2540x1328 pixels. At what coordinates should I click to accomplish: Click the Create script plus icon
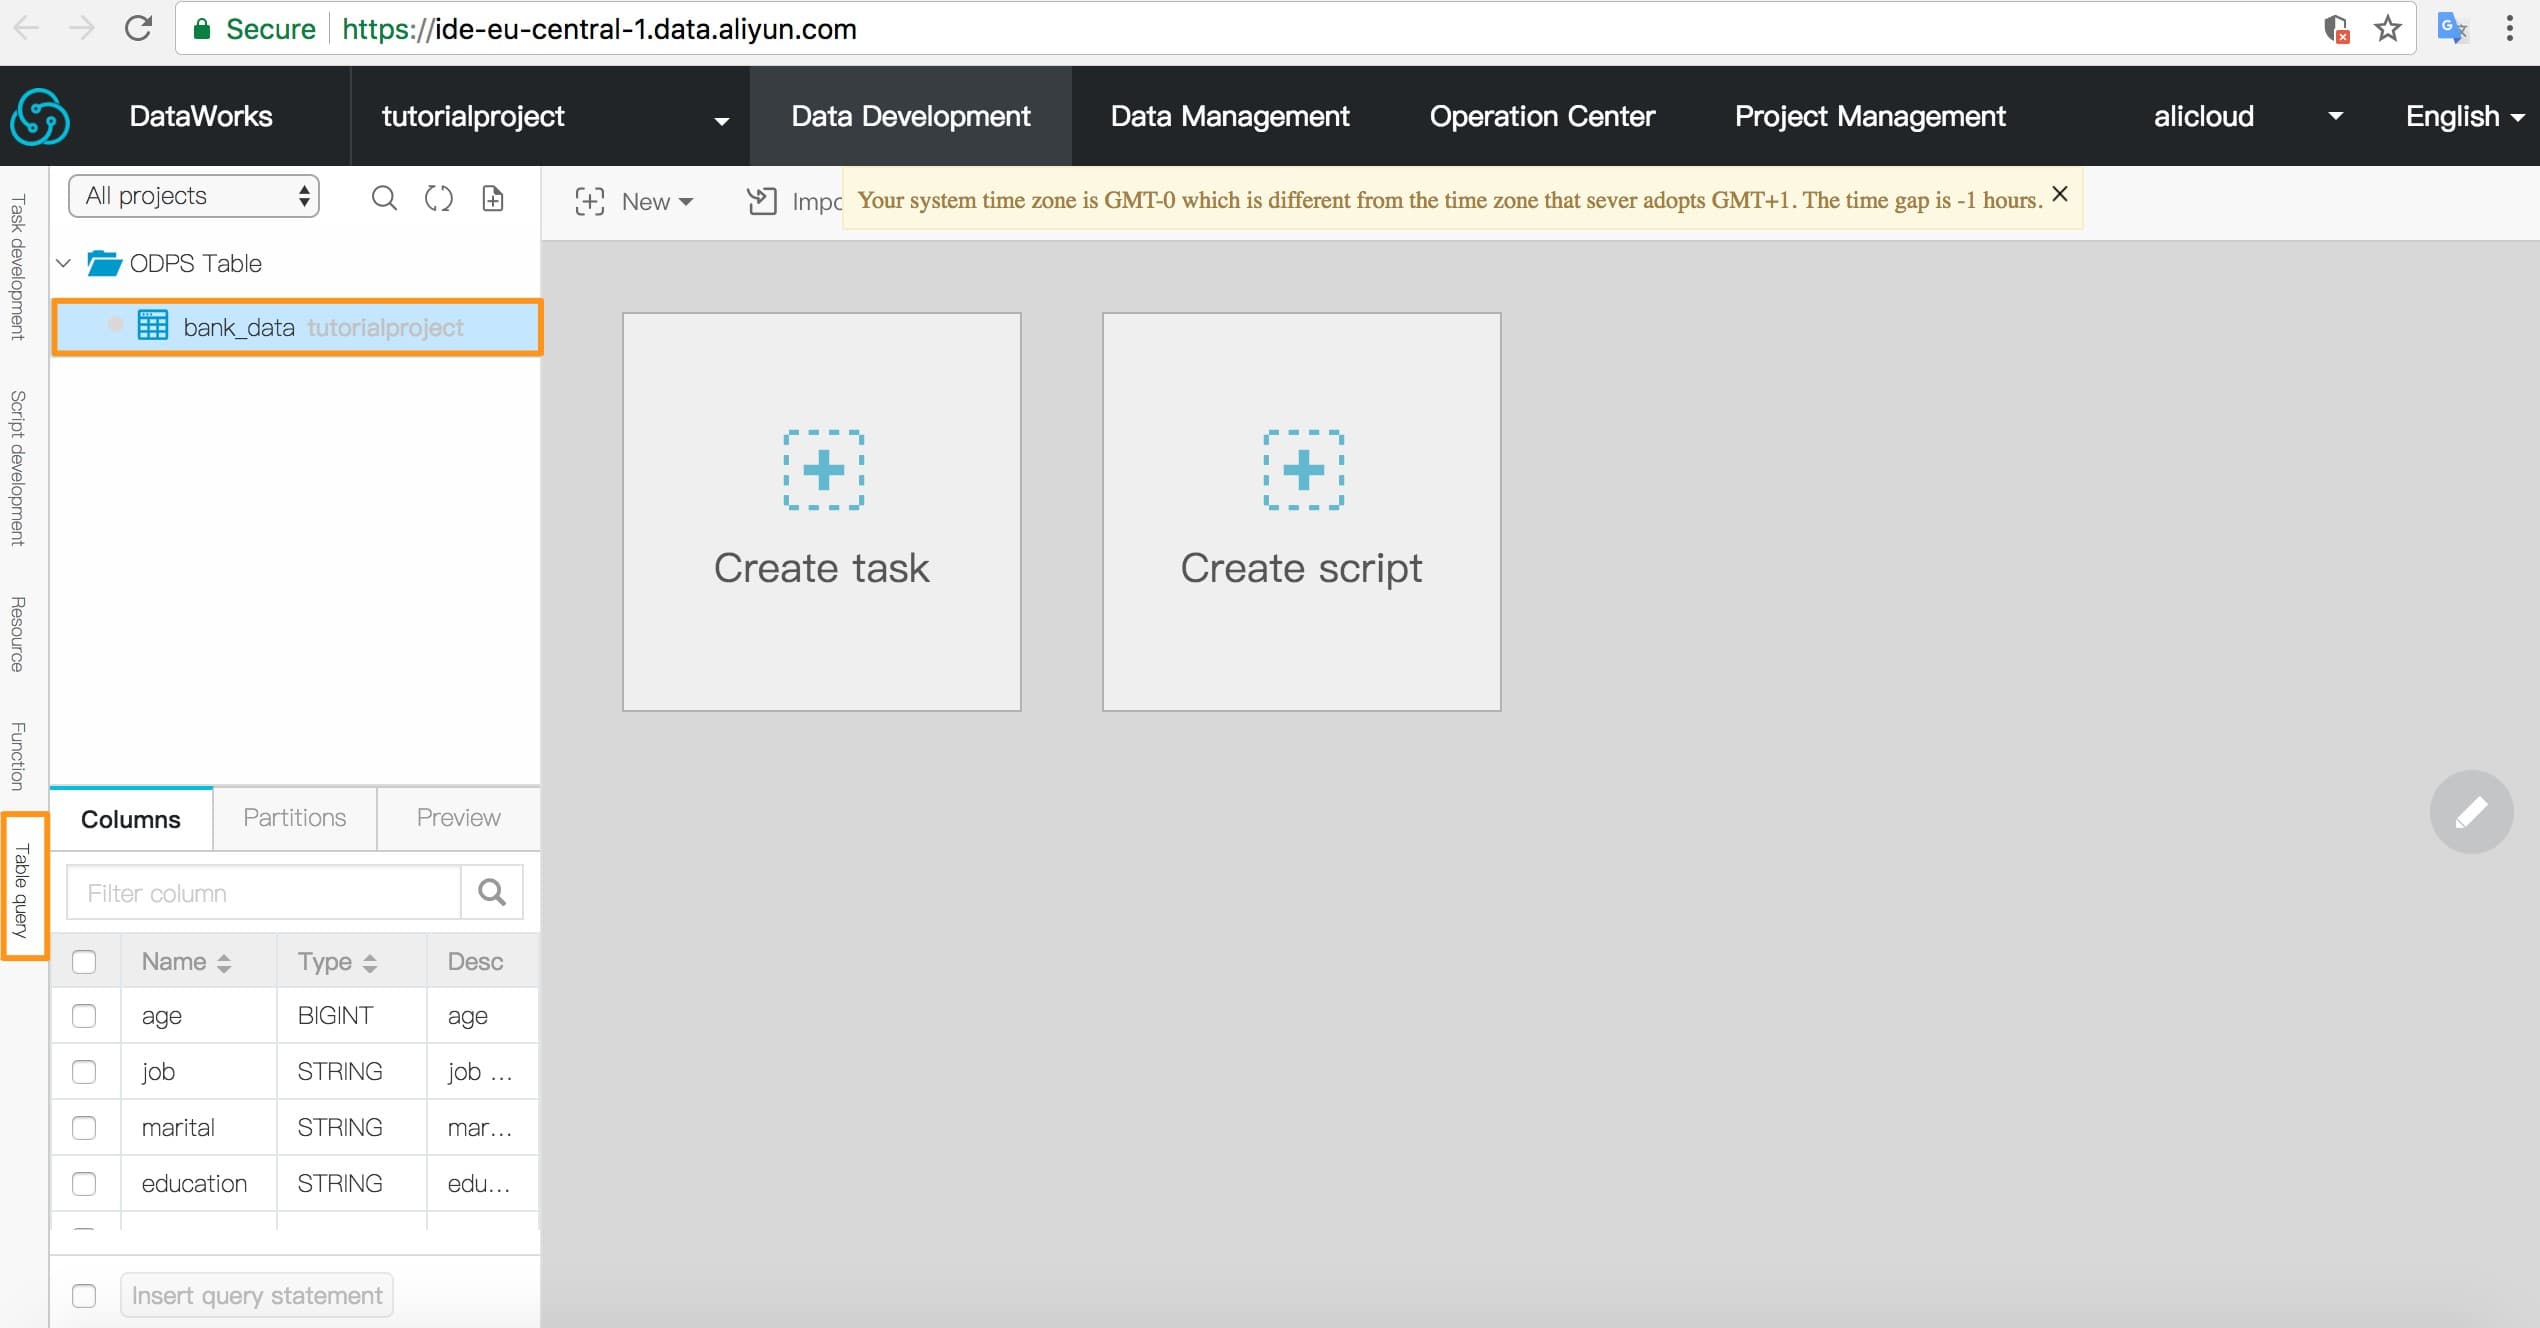(1303, 470)
